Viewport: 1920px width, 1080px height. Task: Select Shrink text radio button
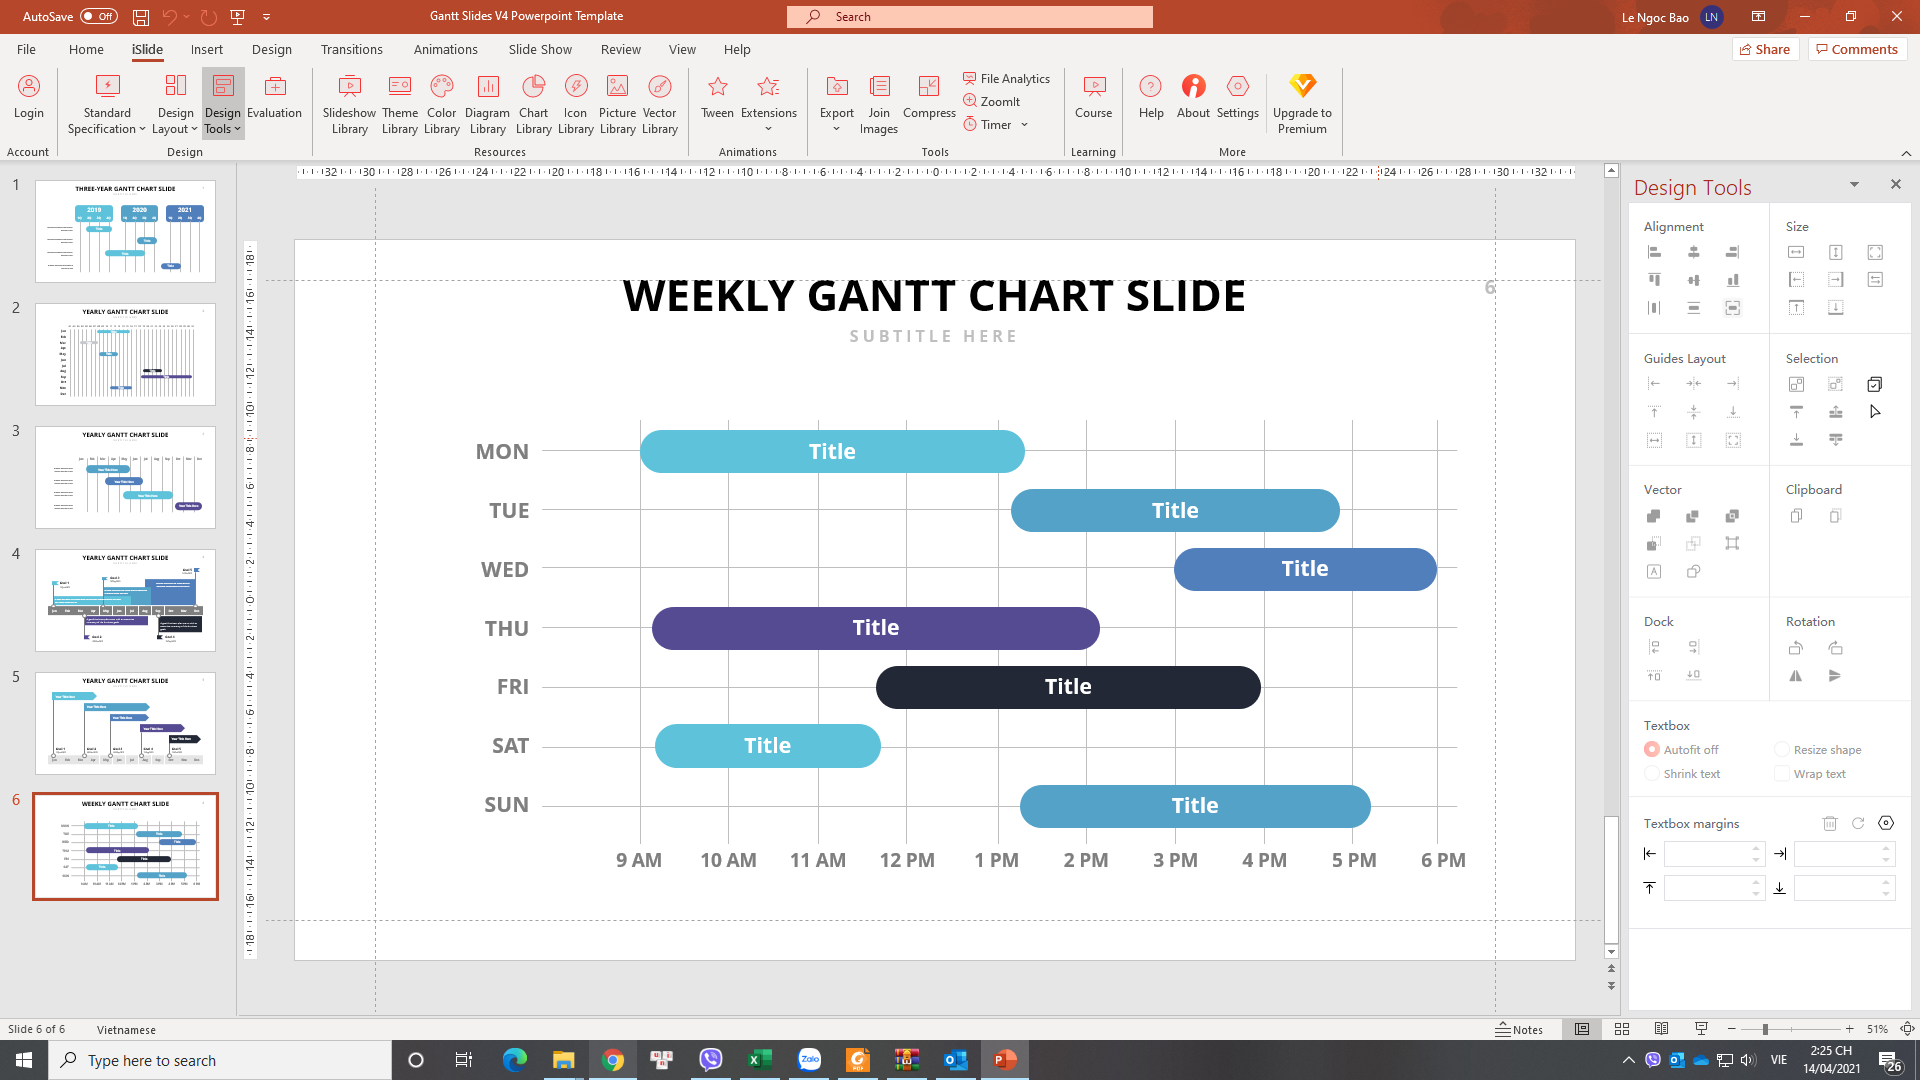pos(1652,773)
